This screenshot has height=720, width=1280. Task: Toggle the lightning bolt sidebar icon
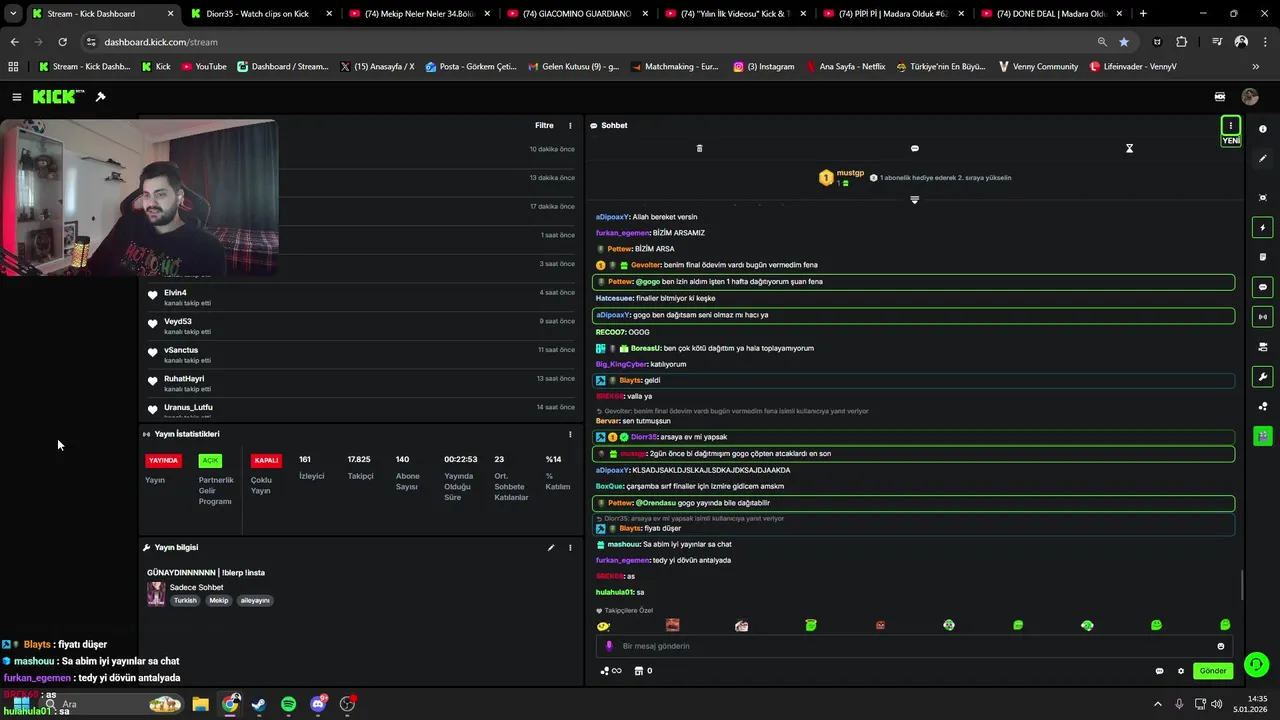coord(1263,228)
